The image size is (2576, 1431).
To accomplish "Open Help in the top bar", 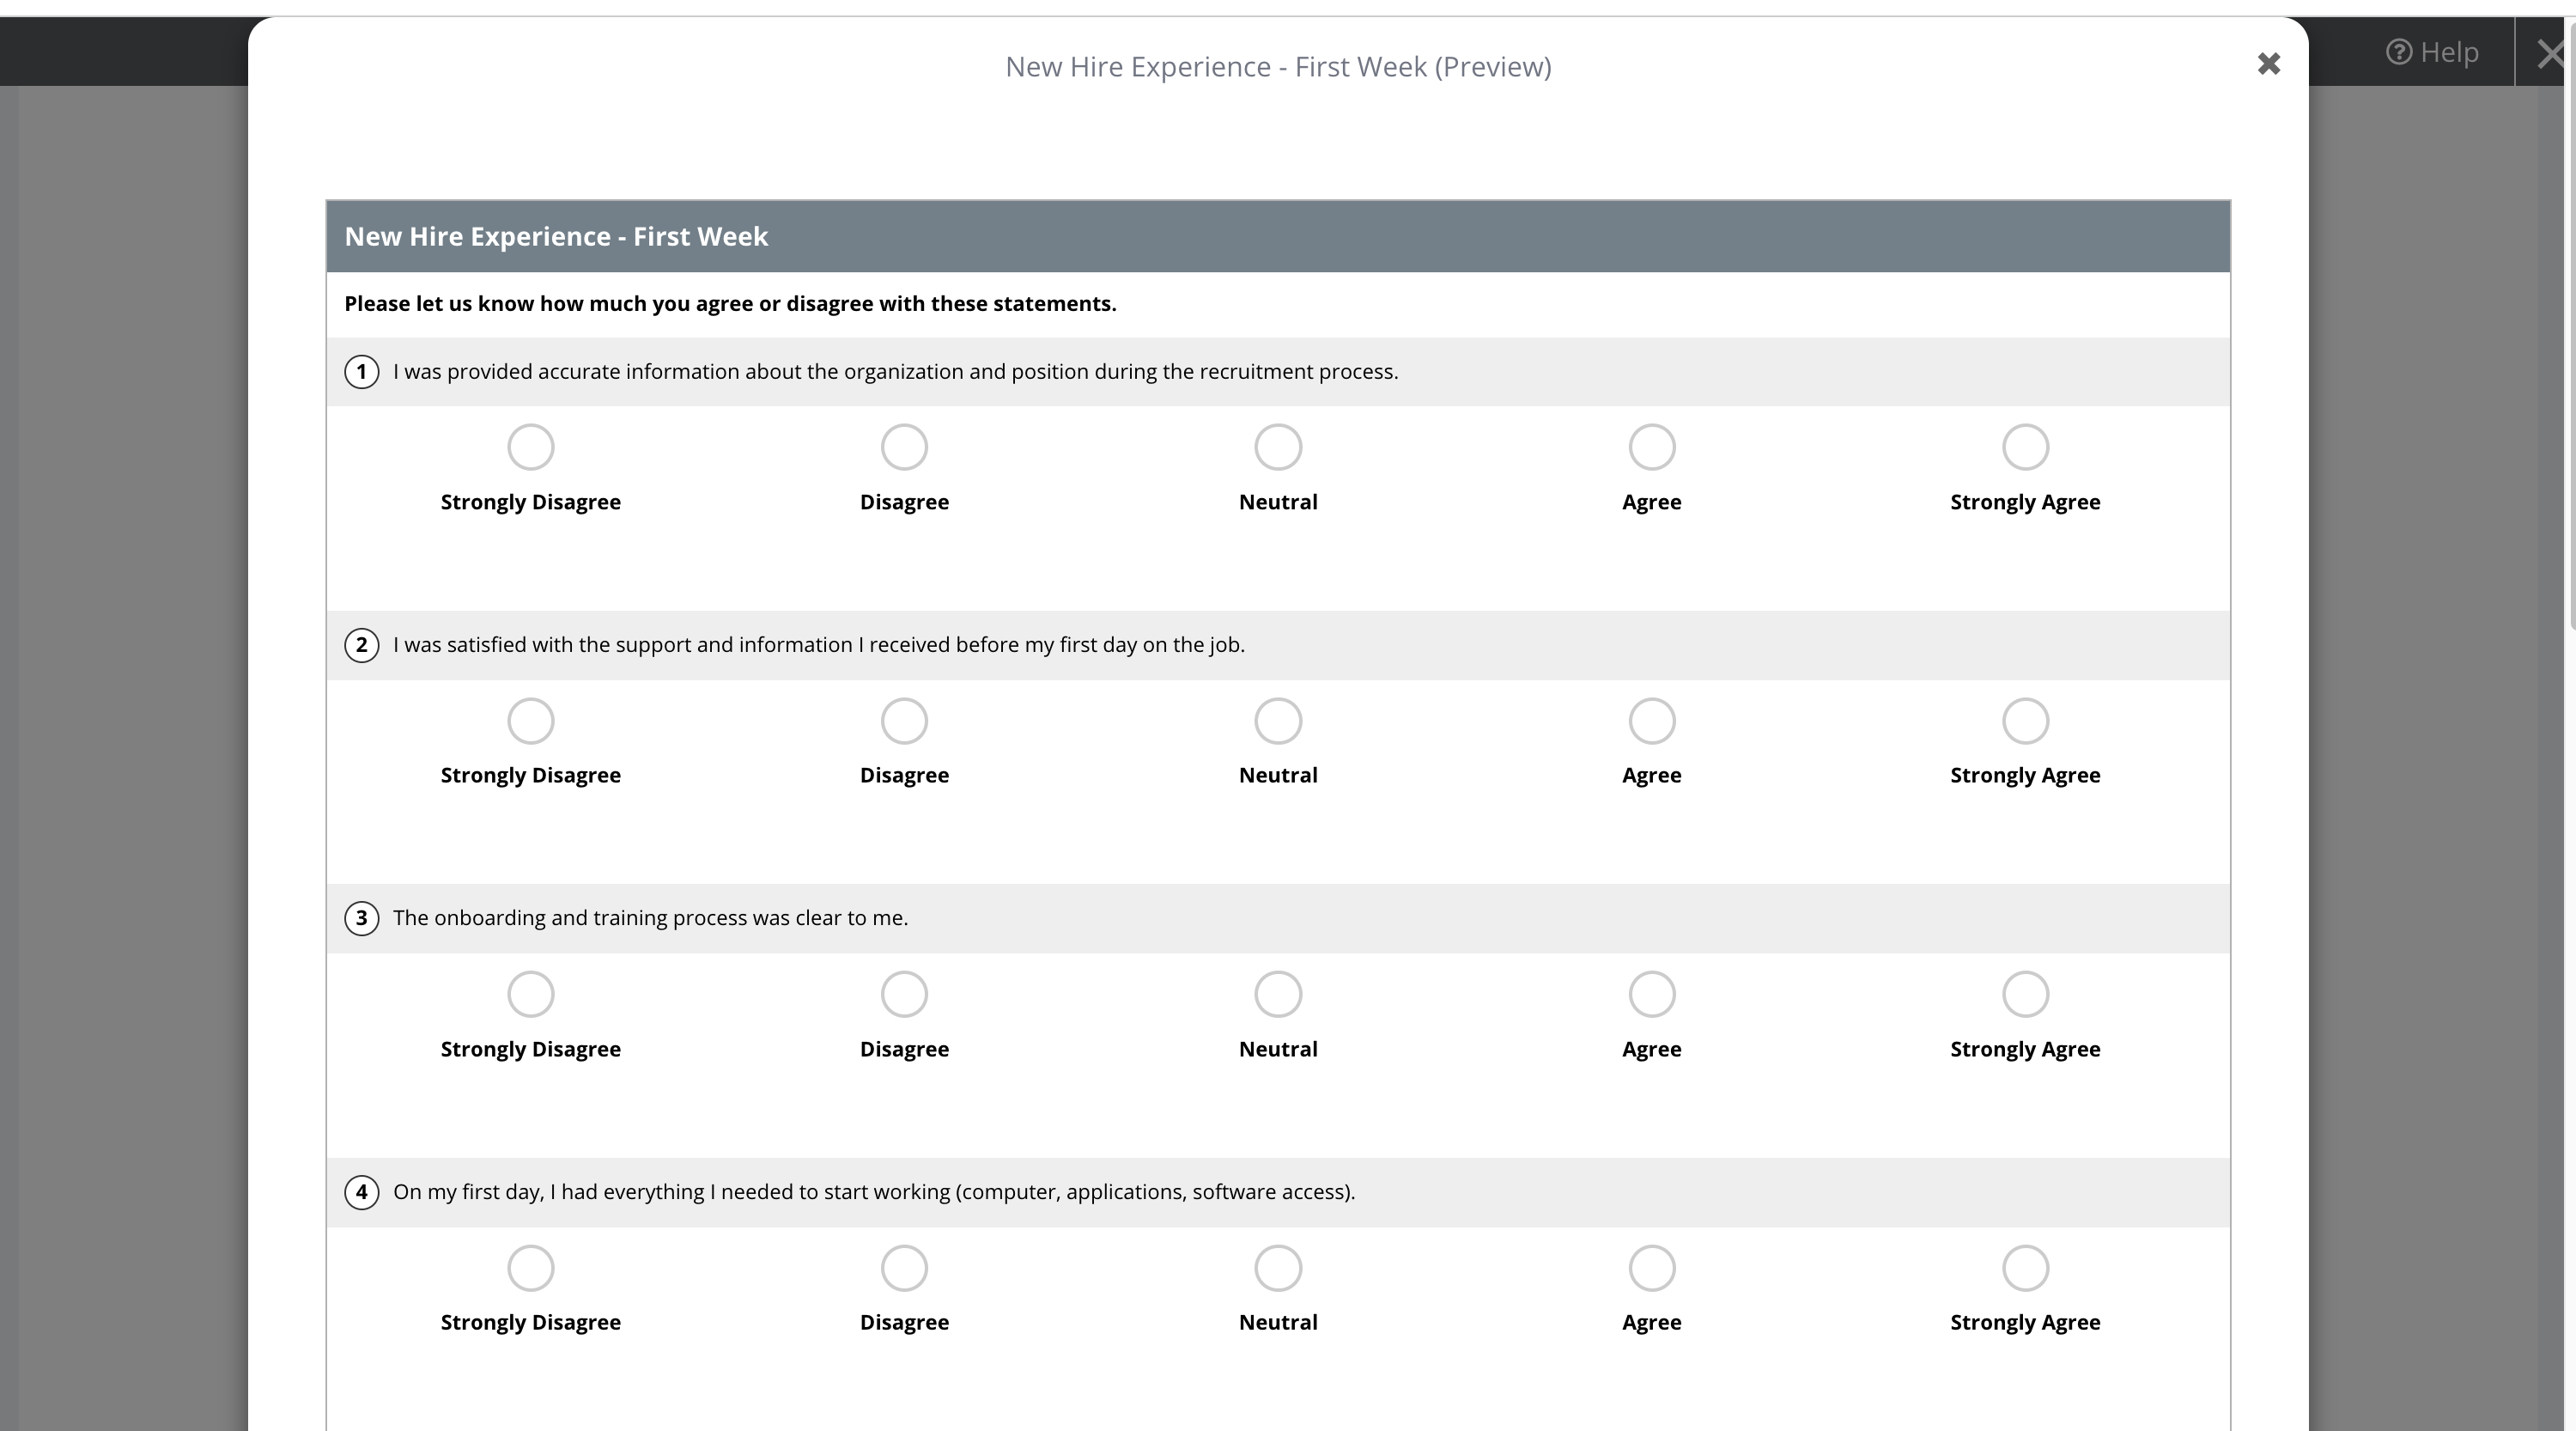I will (2431, 52).
